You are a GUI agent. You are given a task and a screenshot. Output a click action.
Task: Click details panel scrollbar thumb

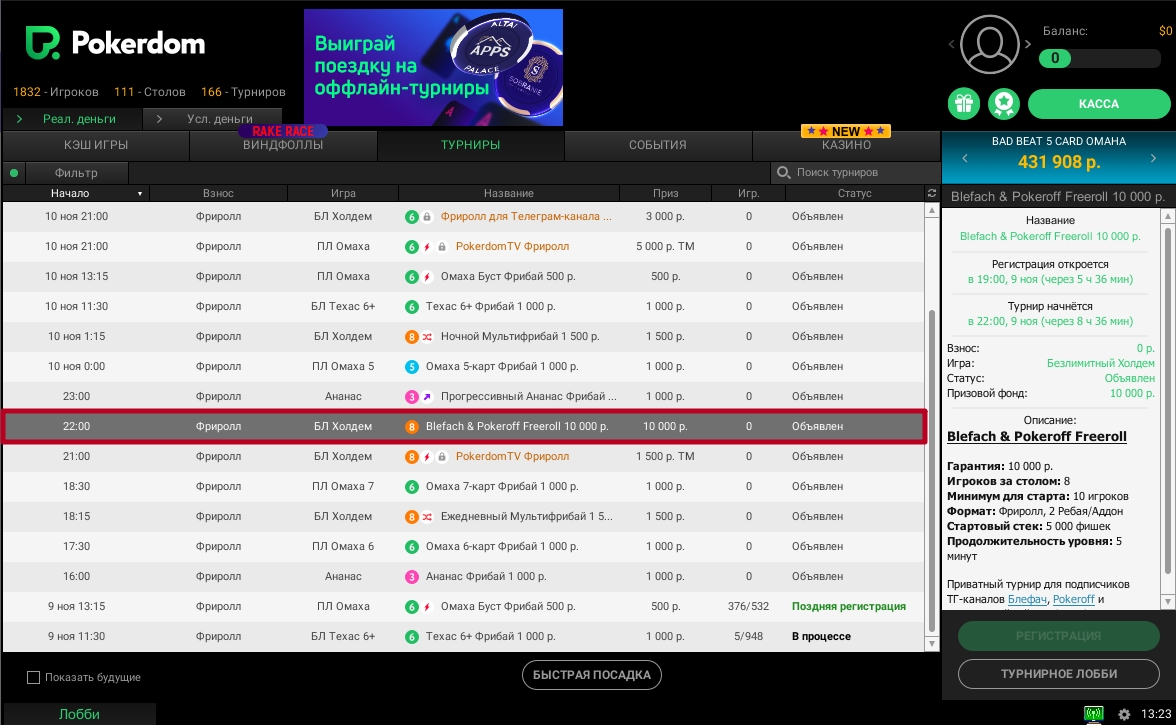(x=1167, y=400)
